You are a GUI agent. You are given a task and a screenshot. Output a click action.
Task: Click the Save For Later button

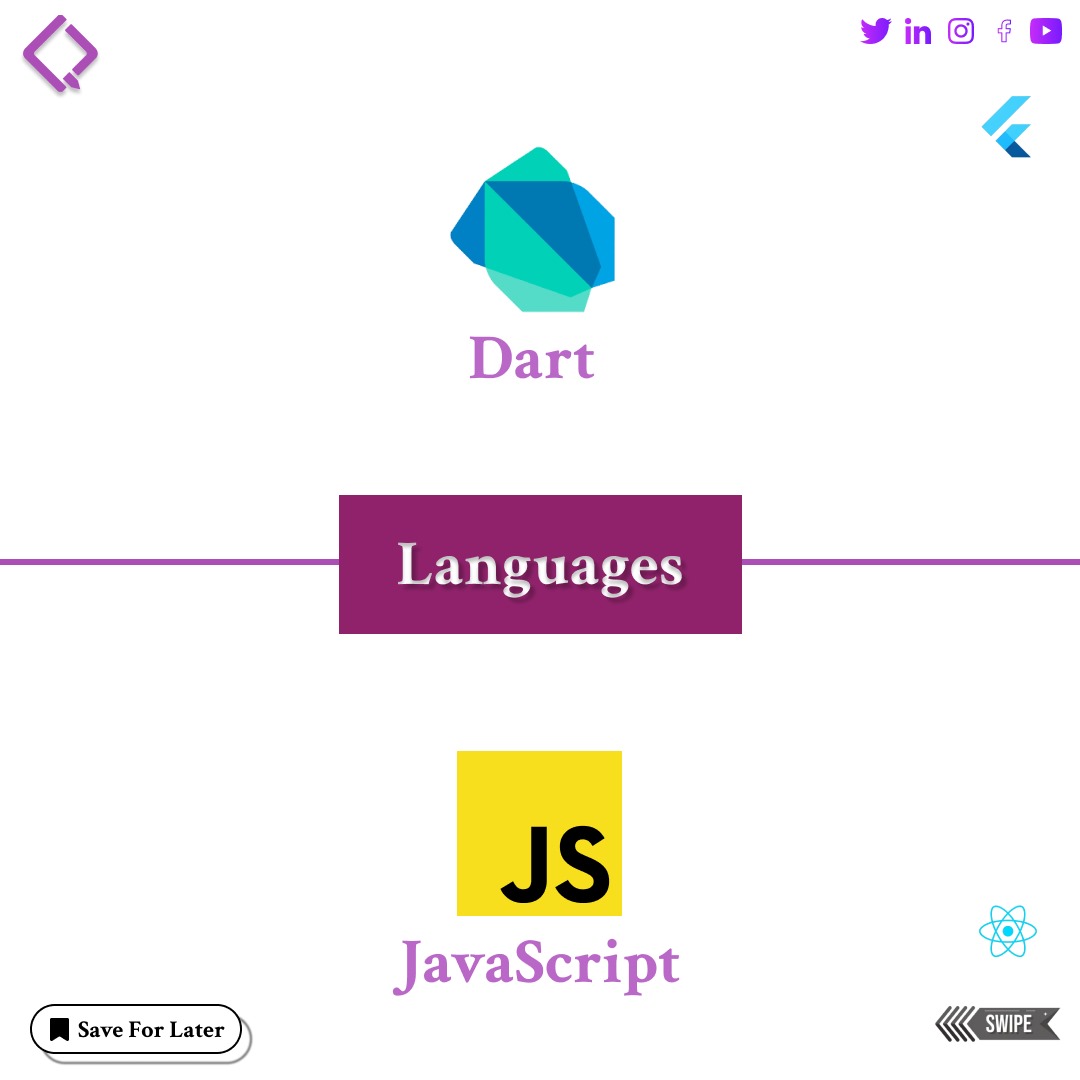136,1029
